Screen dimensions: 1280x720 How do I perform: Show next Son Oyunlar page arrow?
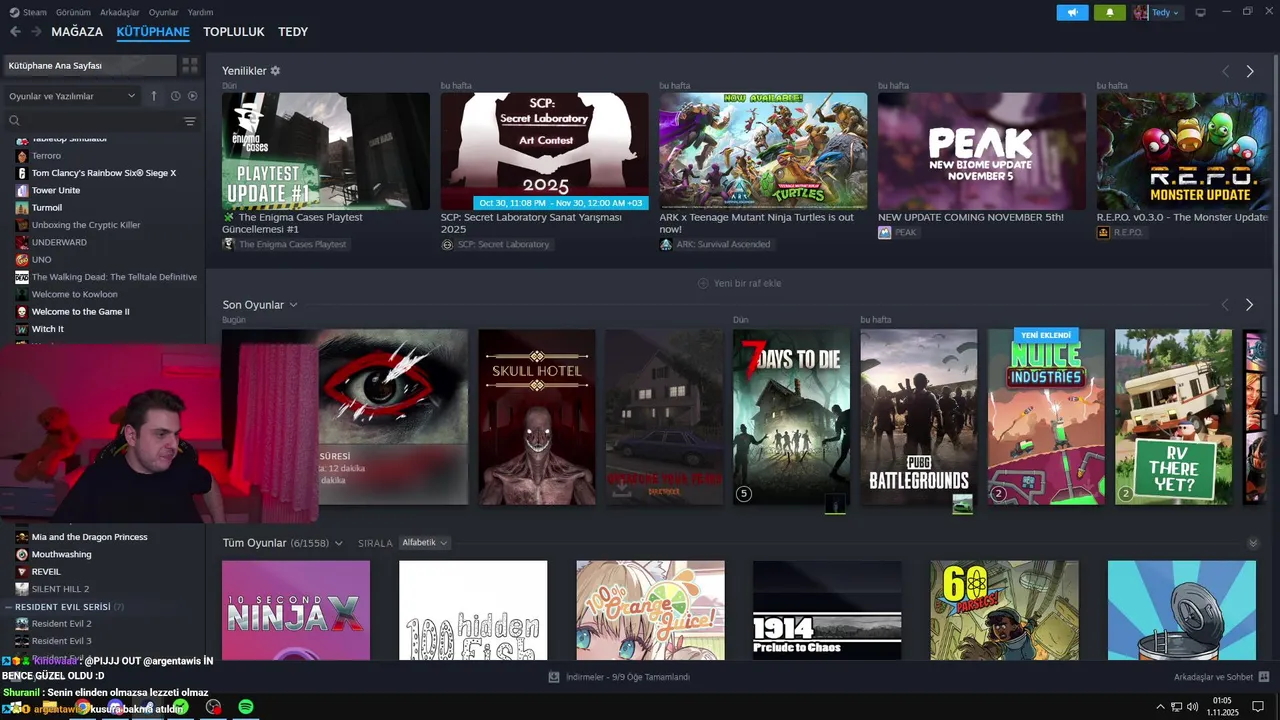pos(1249,304)
